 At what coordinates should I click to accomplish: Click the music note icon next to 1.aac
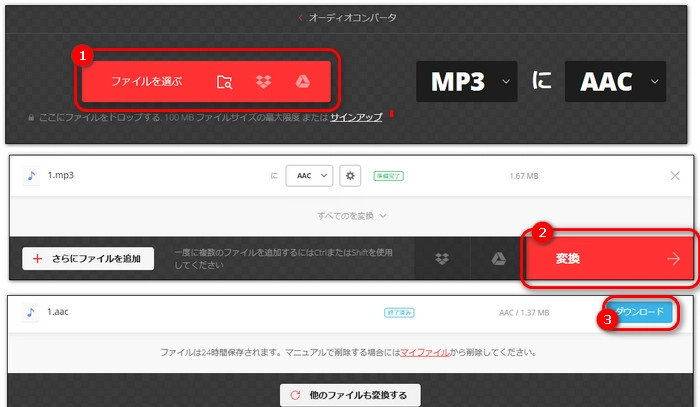pos(30,312)
